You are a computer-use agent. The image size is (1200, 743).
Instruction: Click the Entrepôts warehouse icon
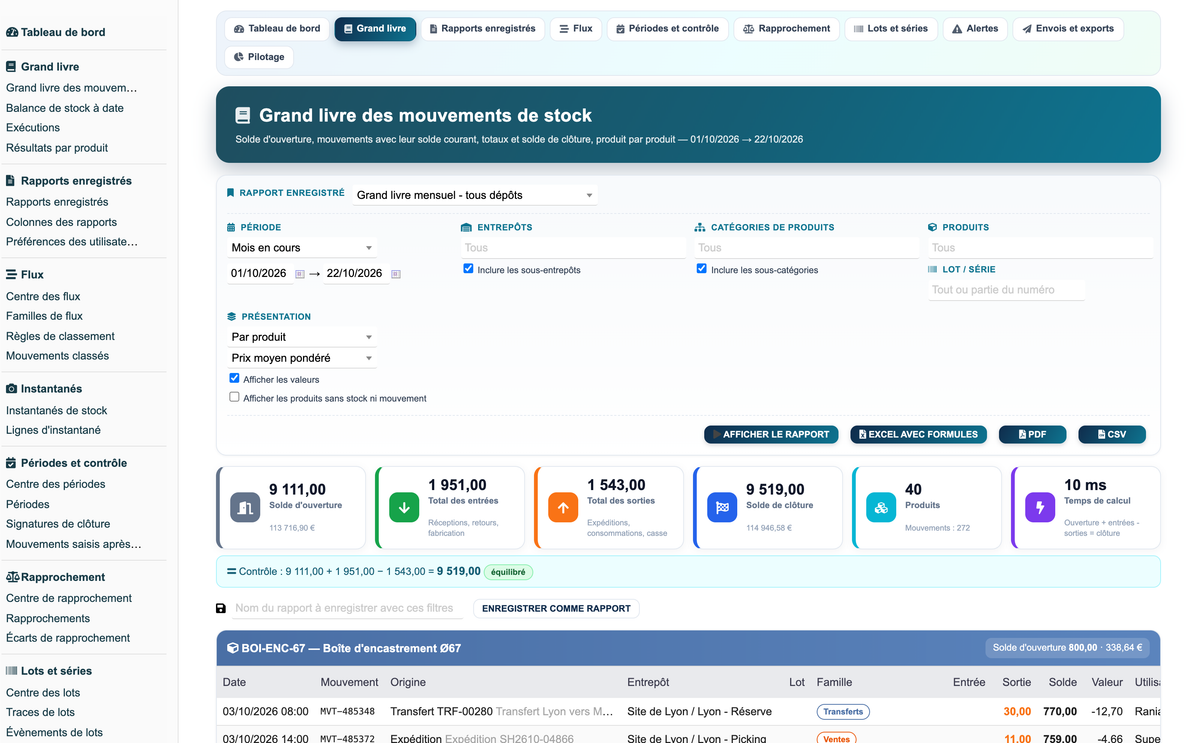click(466, 228)
